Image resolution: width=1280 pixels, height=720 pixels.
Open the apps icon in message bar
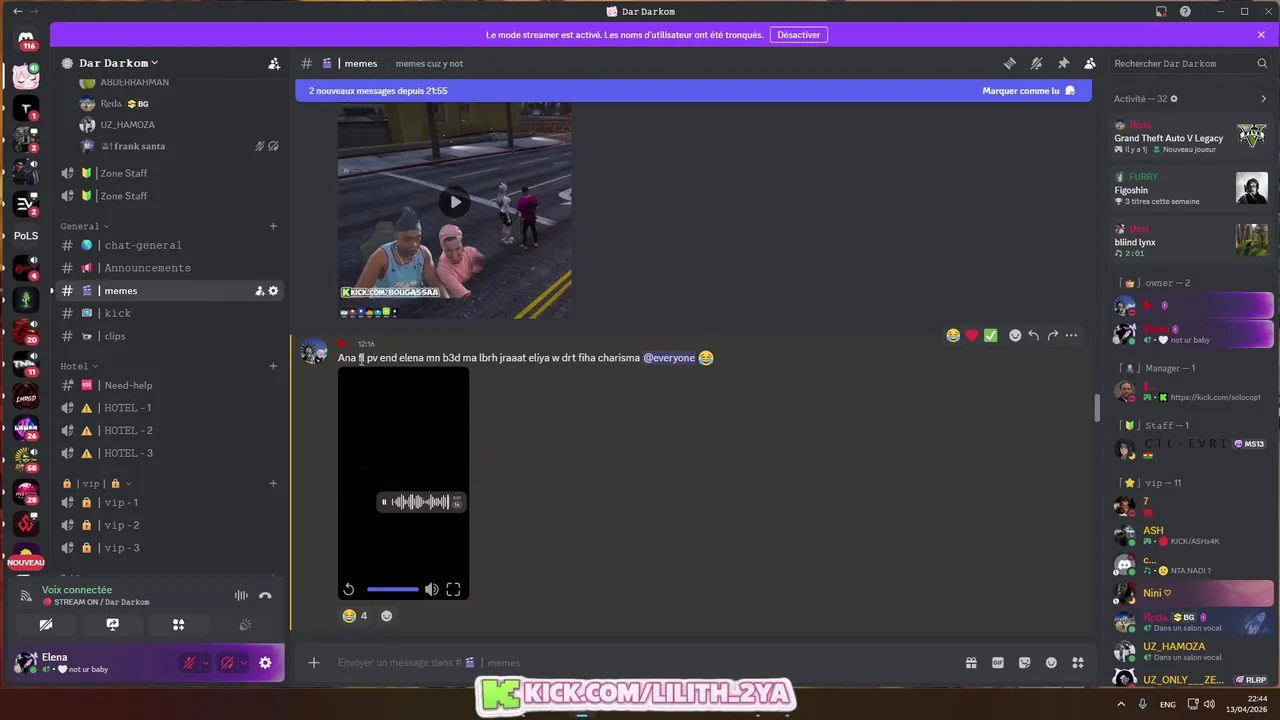click(1078, 662)
